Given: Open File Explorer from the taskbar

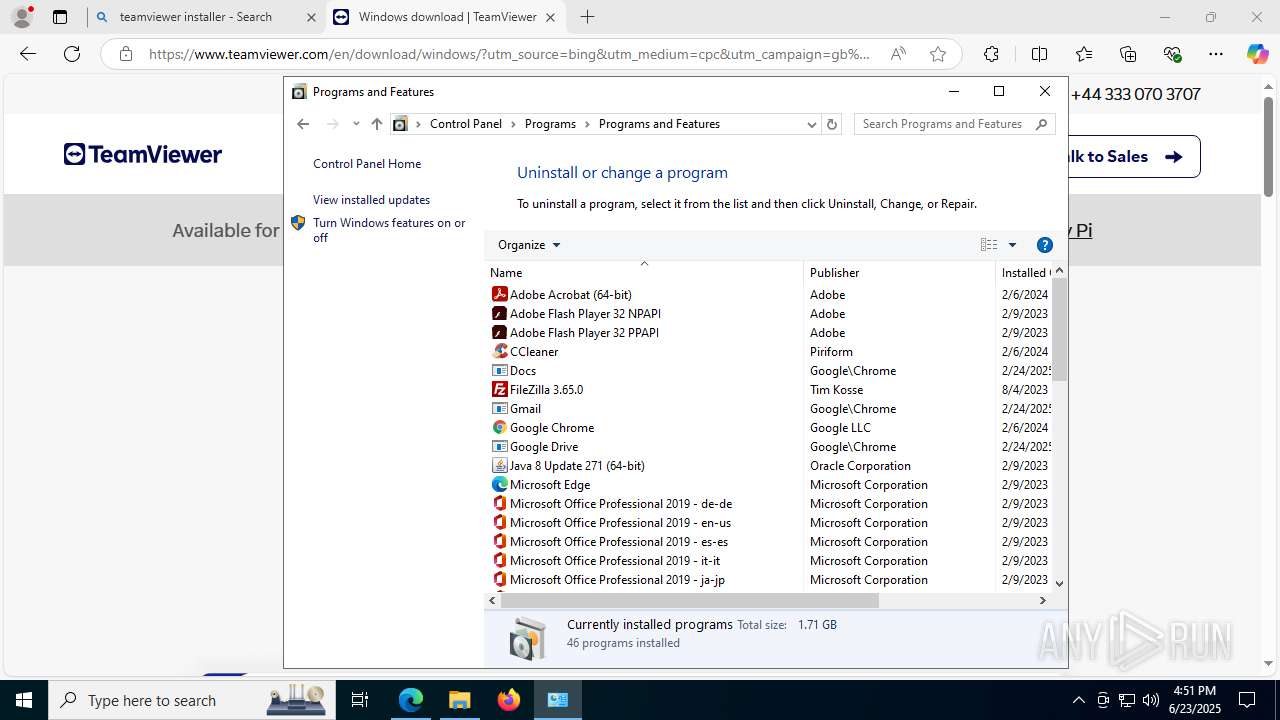Looking at the screenshot, I should (x=459, y=700).
